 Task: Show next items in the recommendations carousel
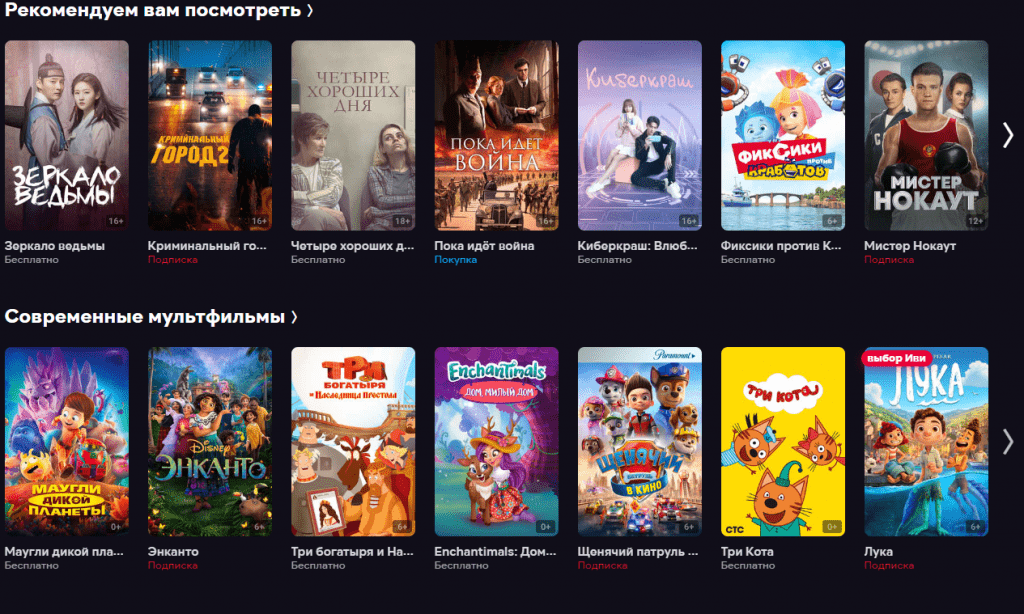(1008, 135)
